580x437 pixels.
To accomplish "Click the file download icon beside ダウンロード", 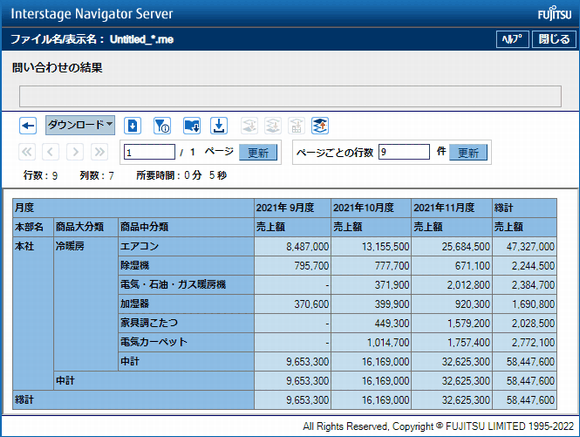I will click(x=132, y=126).
